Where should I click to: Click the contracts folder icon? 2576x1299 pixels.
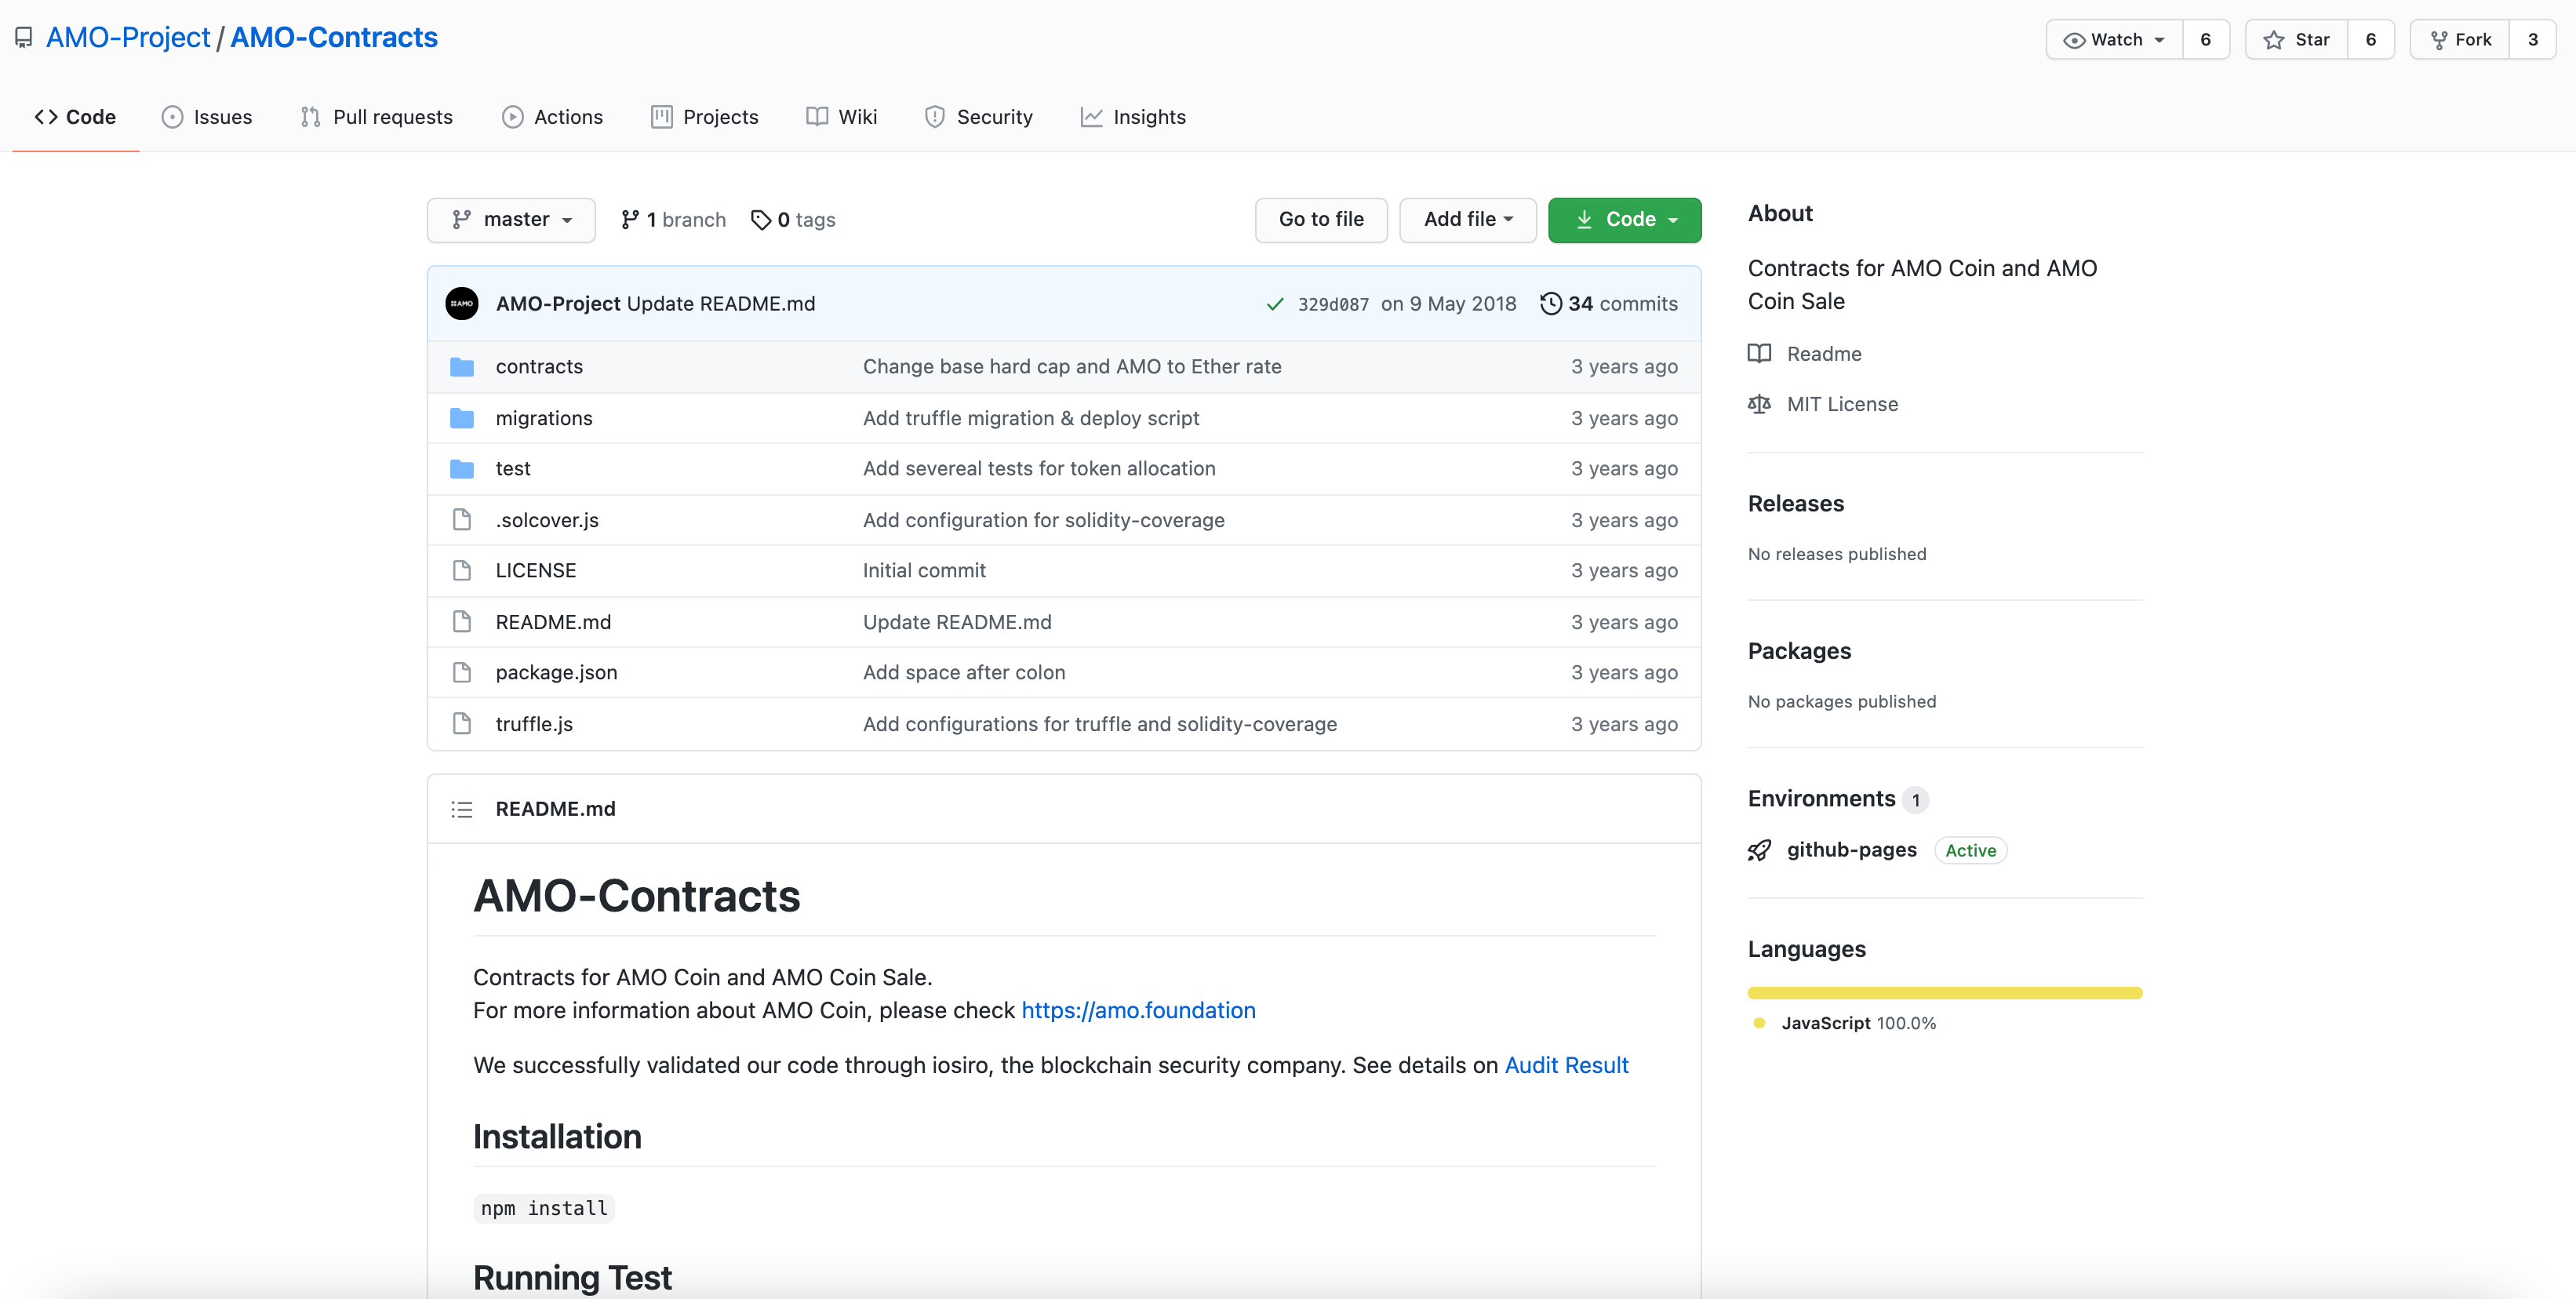[461, 367]
